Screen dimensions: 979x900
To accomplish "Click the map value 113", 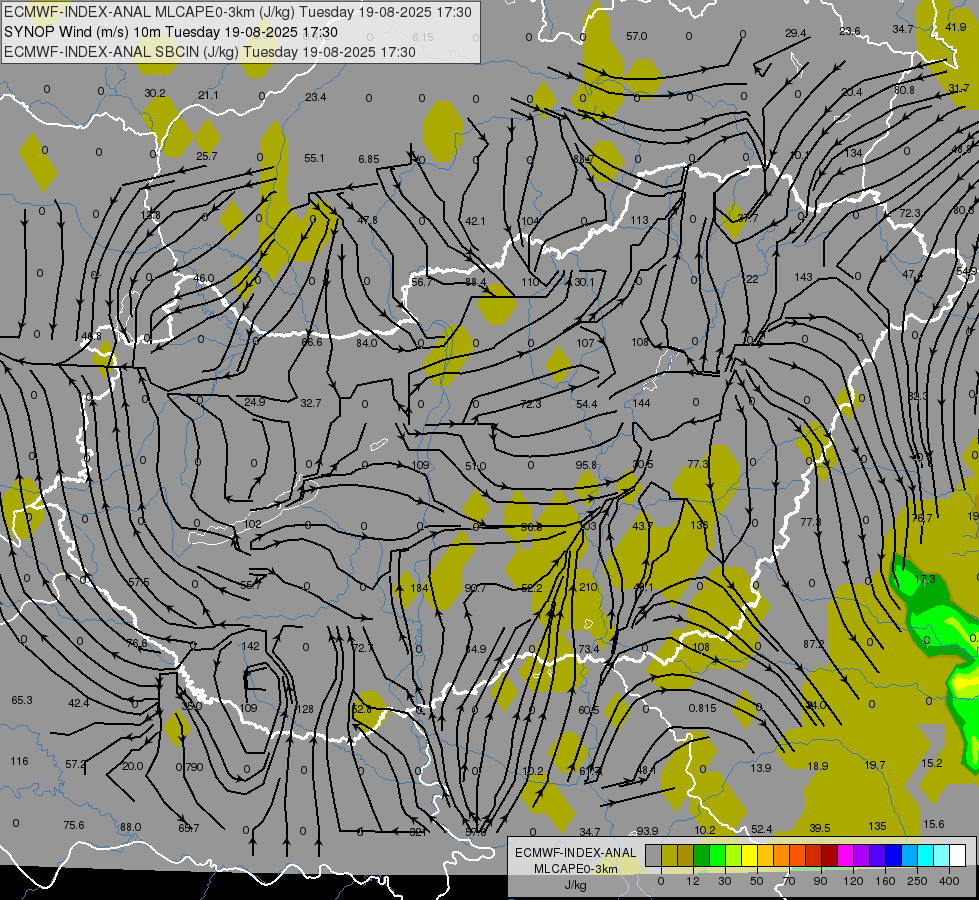I will pos(639,220).
